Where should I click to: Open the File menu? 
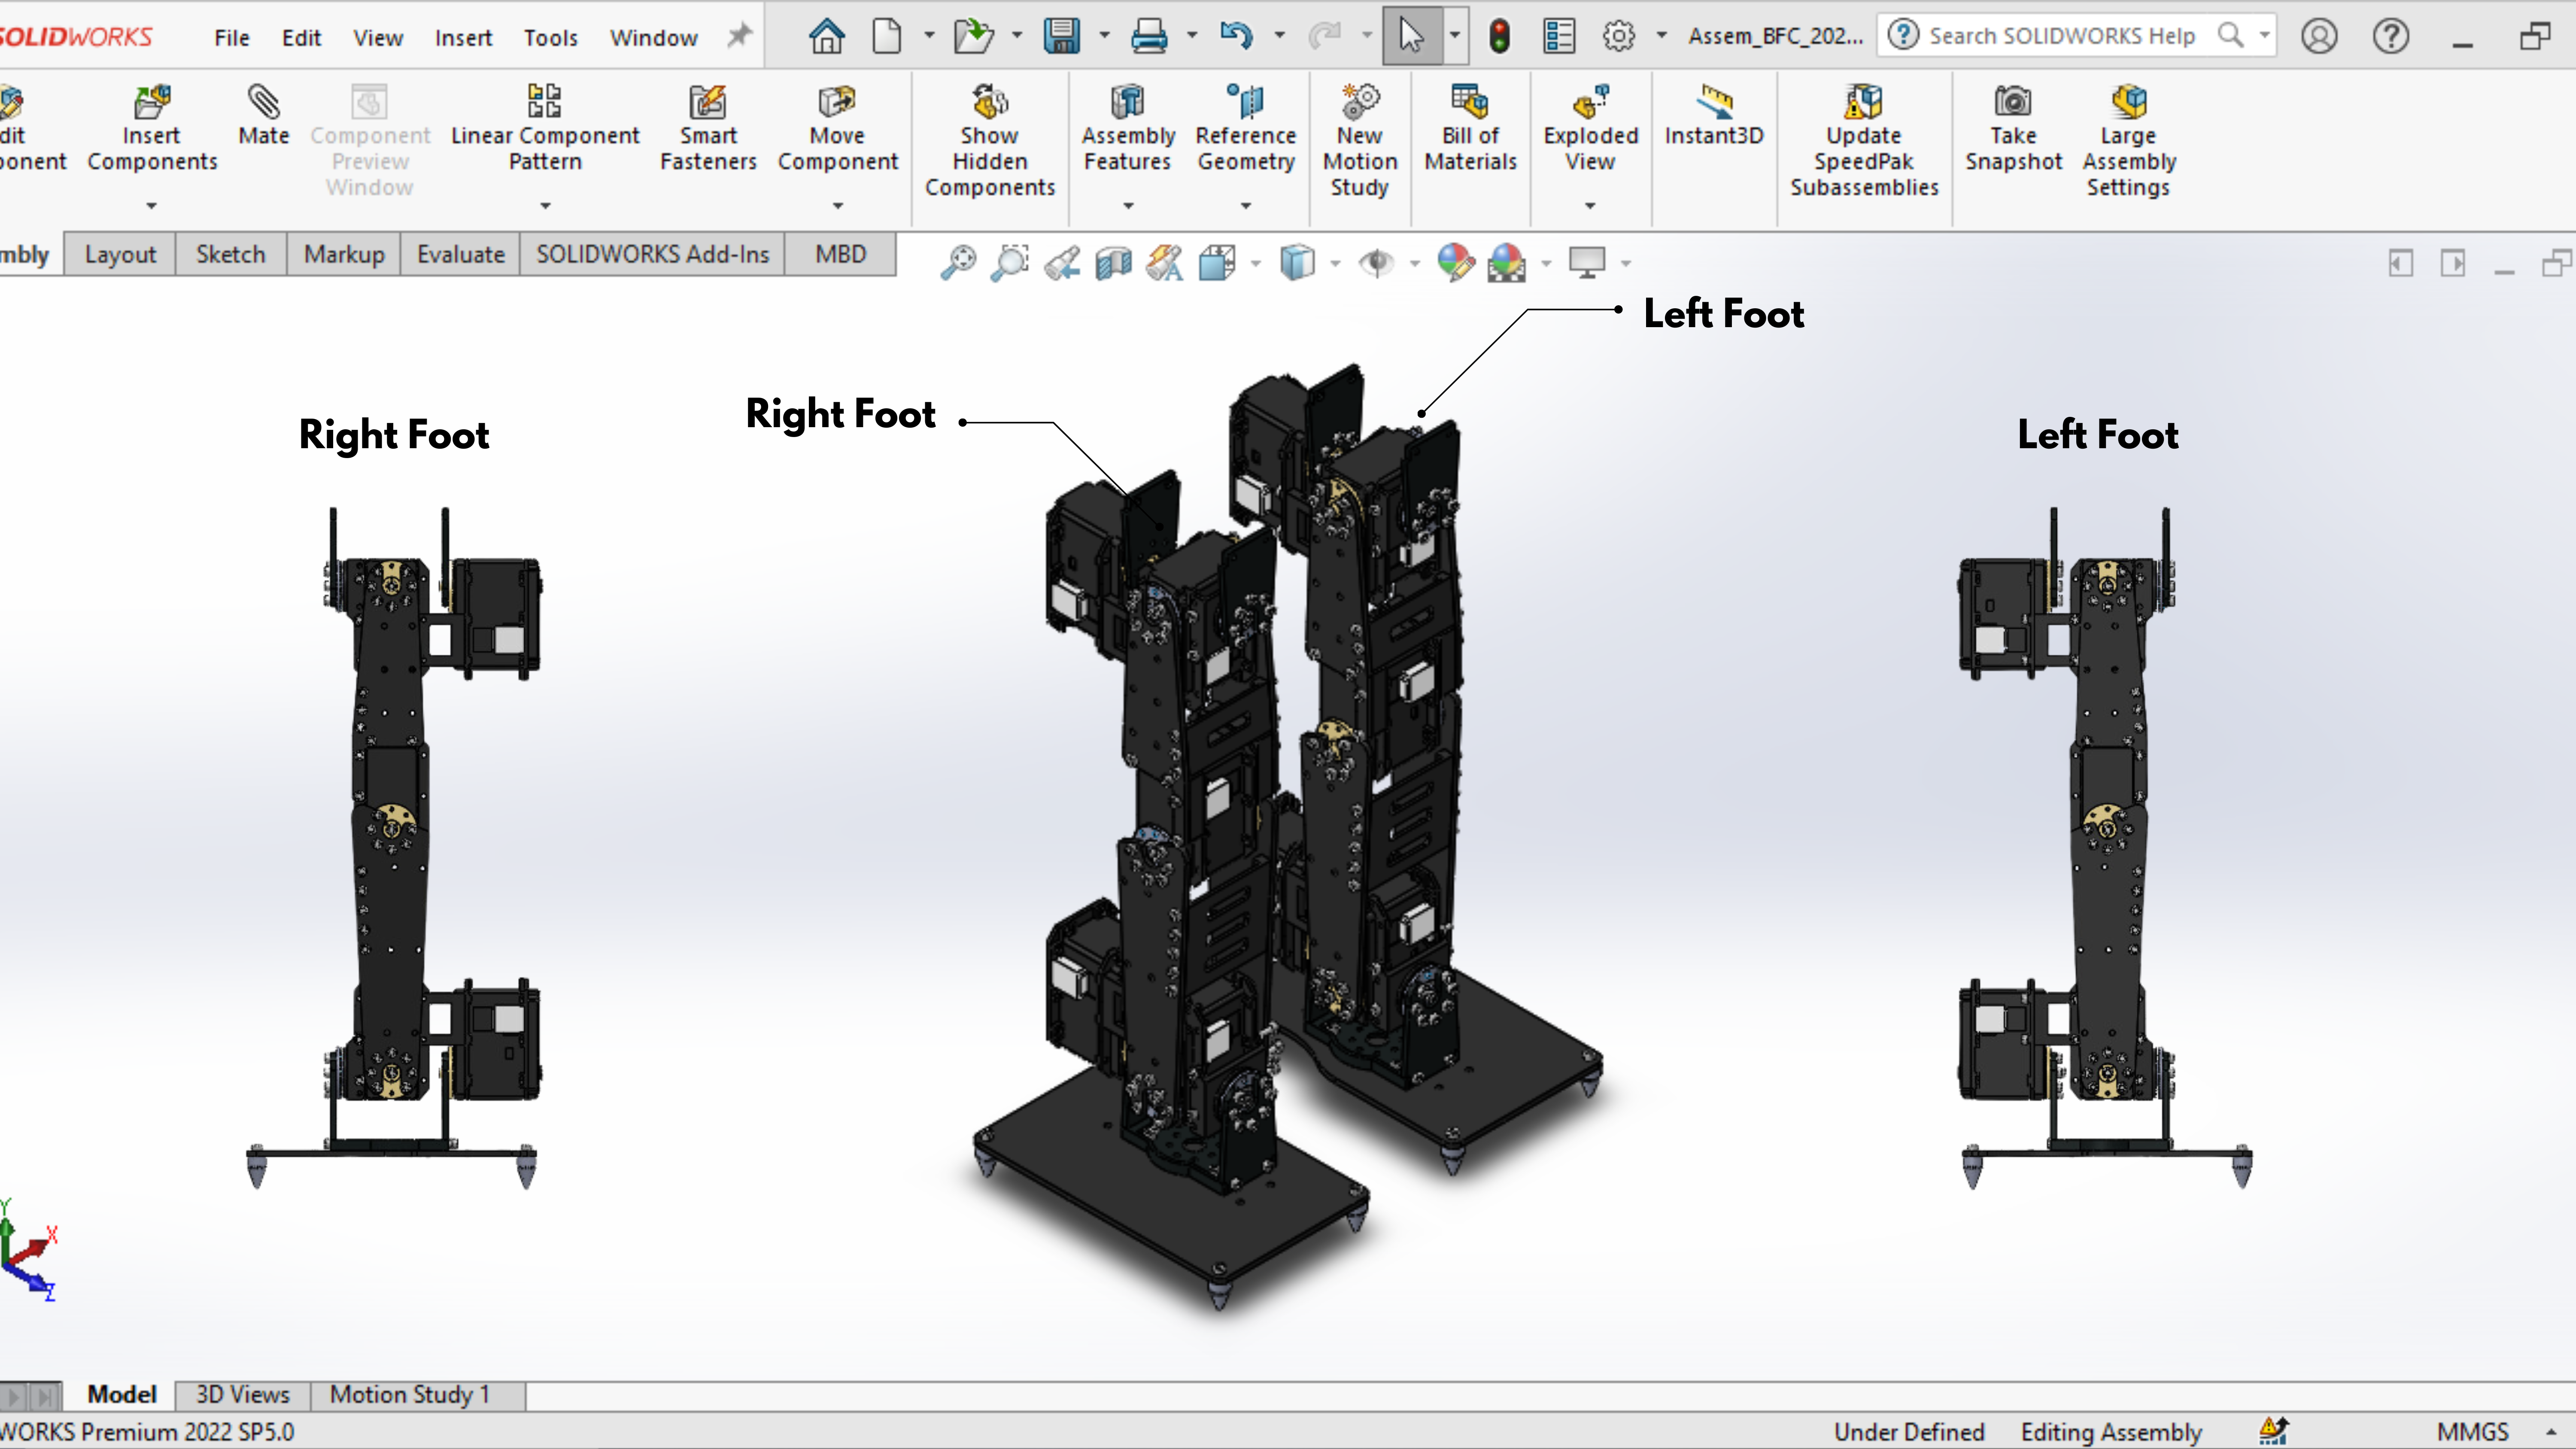[232, 38]
